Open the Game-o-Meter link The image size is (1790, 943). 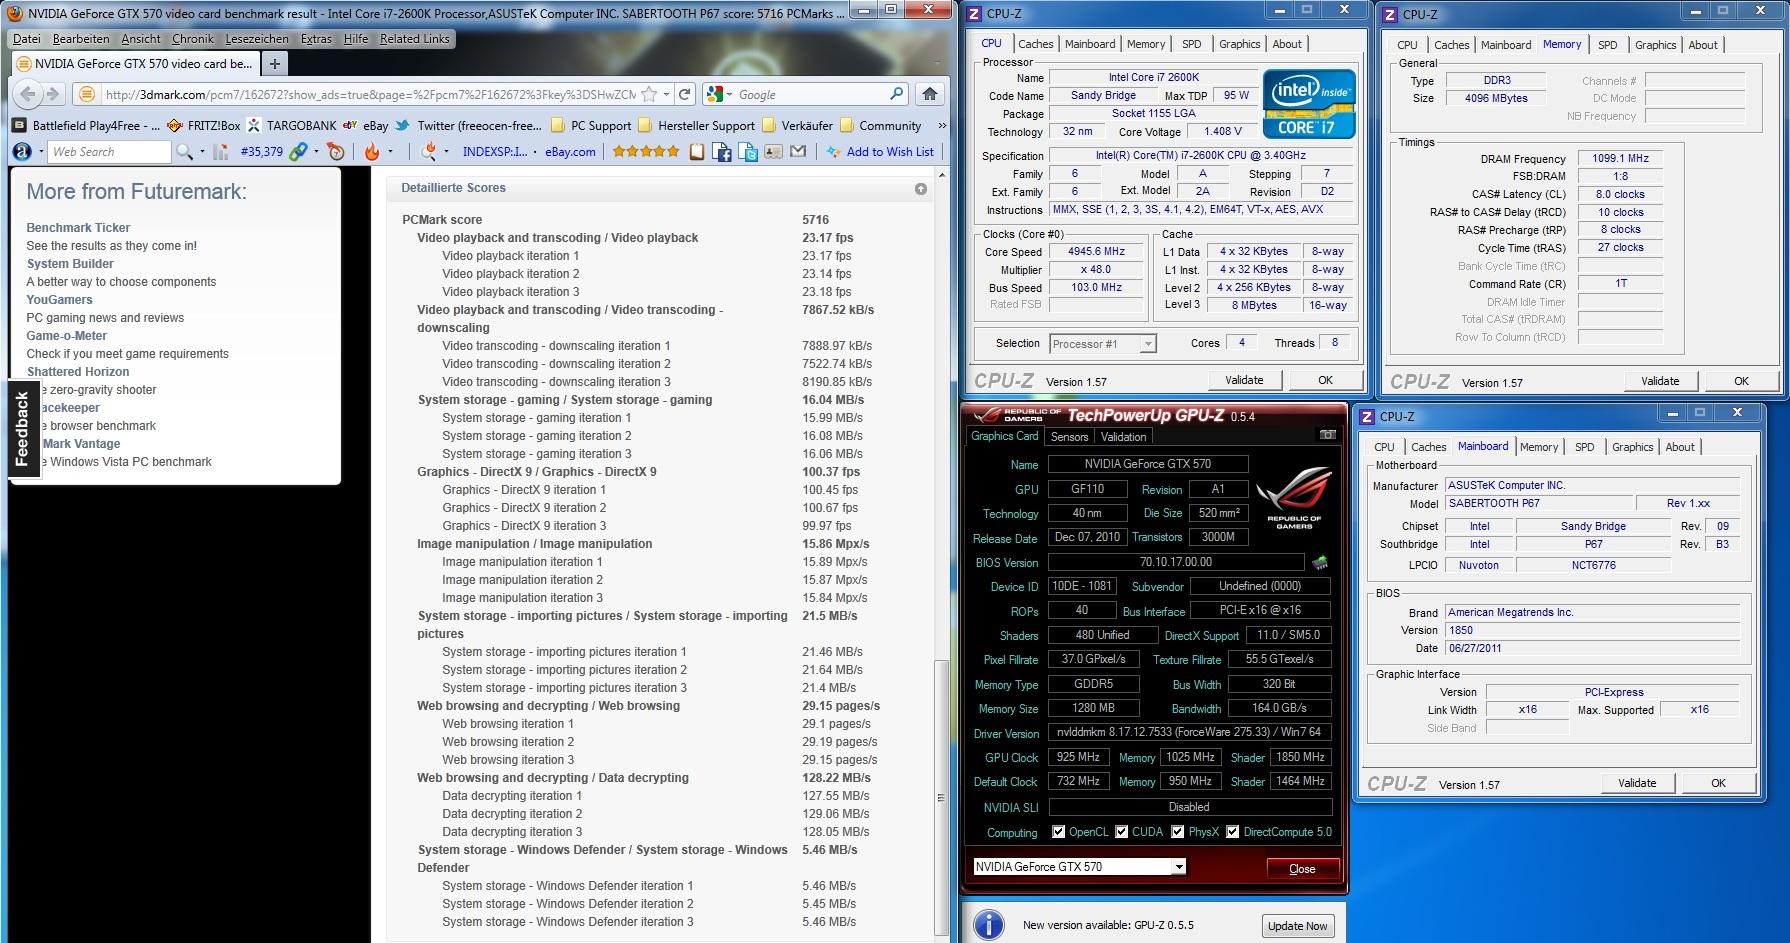[x=66, y=336]
